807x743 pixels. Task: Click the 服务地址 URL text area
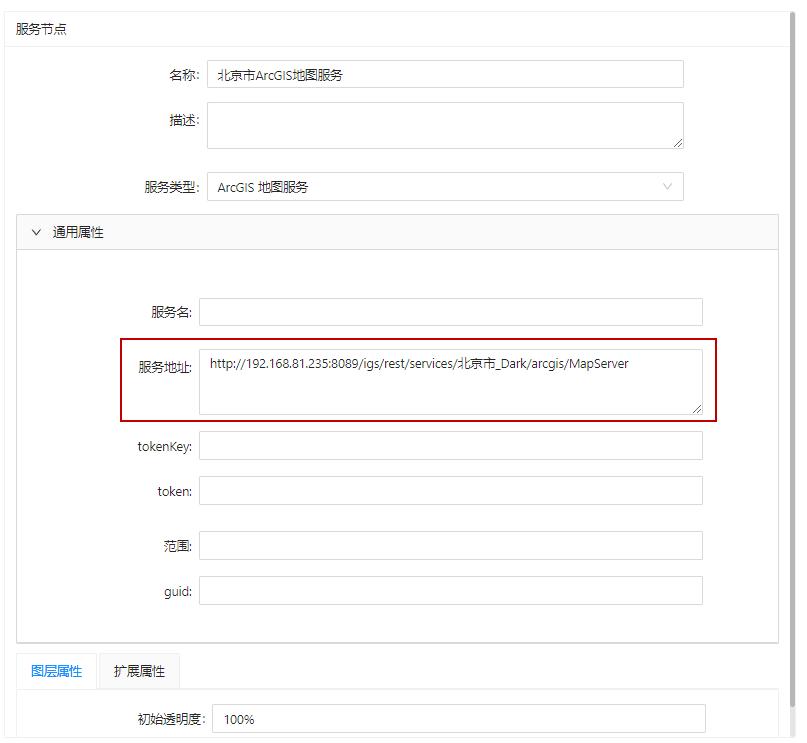pyautogui.click(x=451, y=382)
